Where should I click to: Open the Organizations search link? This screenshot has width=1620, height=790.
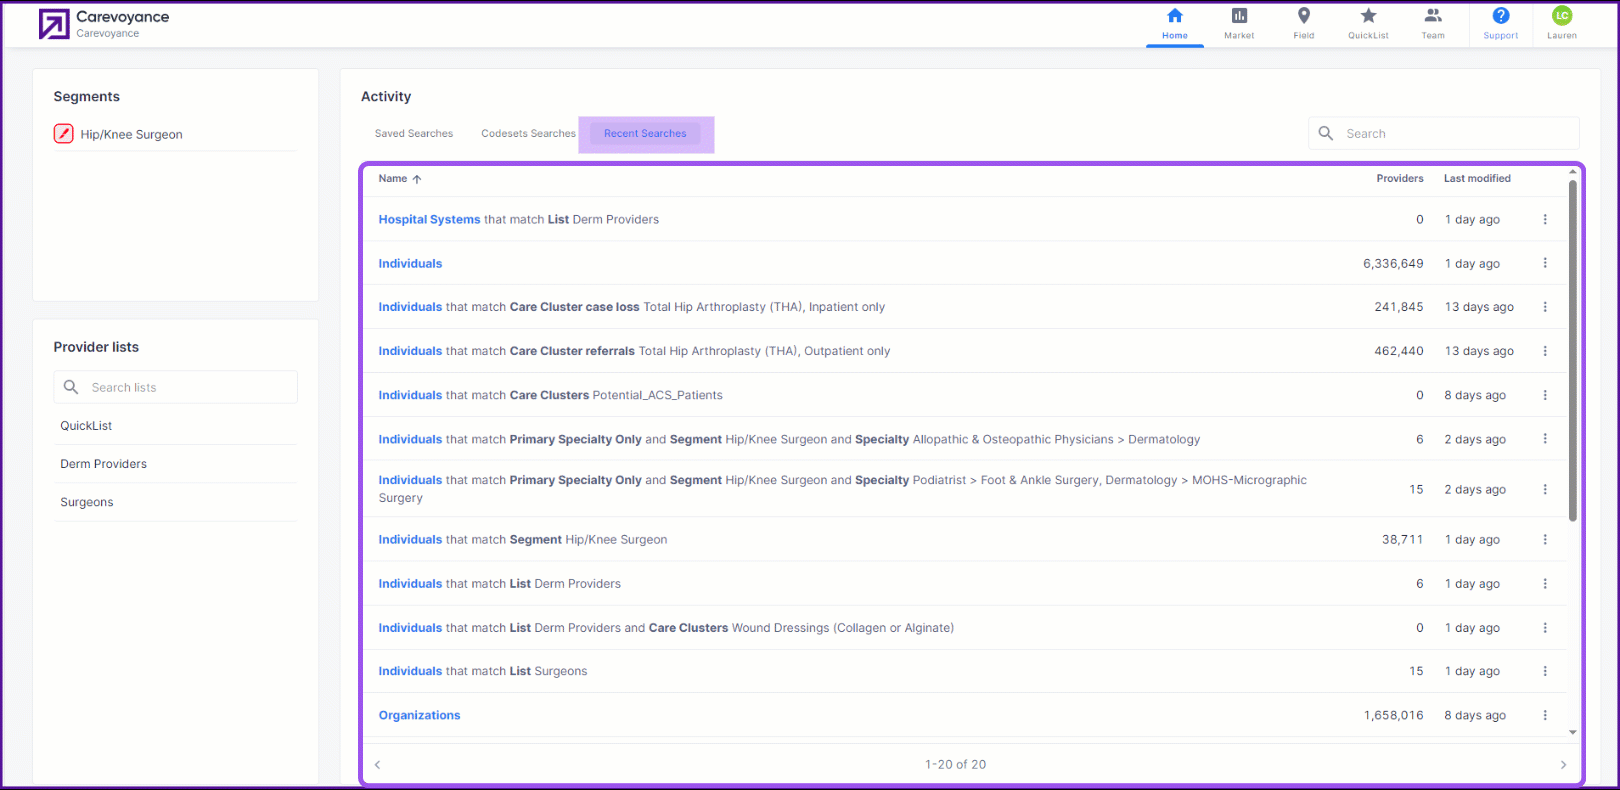click(x=419, y=715)
